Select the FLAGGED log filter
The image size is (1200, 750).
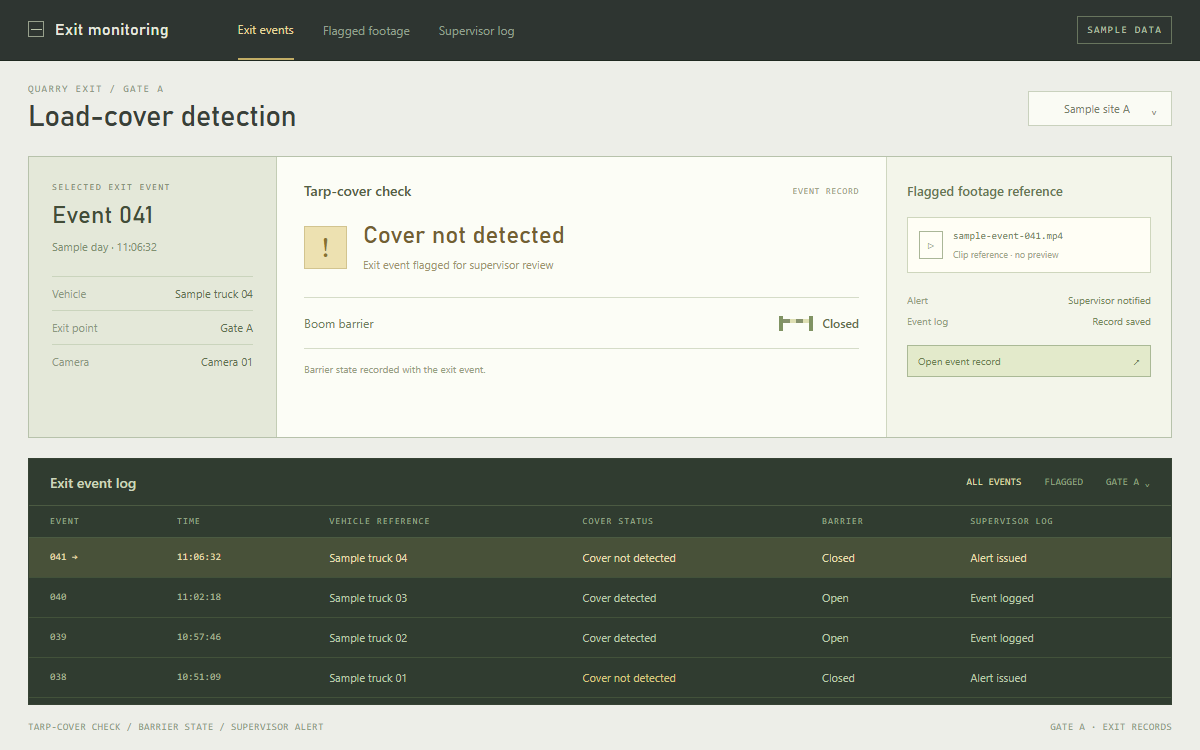(x=1064, y=482)
